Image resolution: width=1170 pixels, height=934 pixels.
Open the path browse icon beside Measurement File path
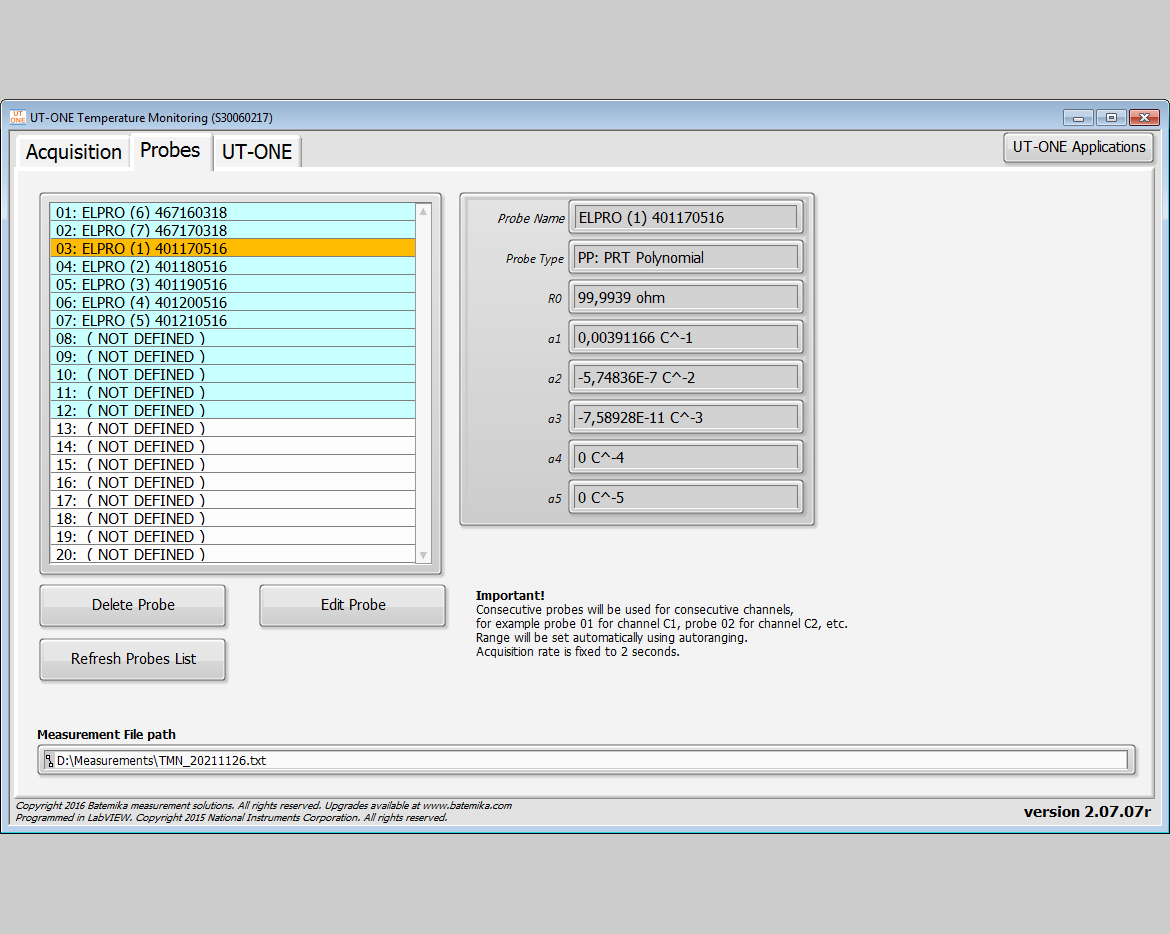48,760
